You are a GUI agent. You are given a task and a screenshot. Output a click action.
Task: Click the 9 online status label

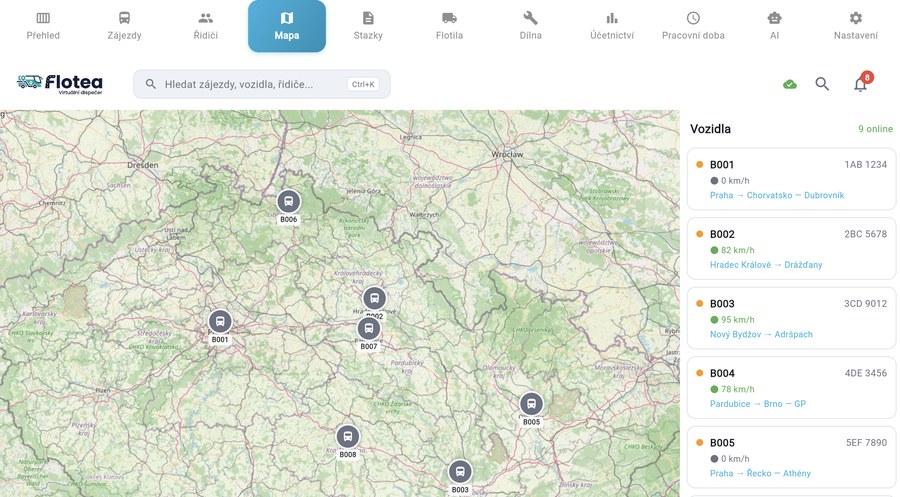coord(875,129)
